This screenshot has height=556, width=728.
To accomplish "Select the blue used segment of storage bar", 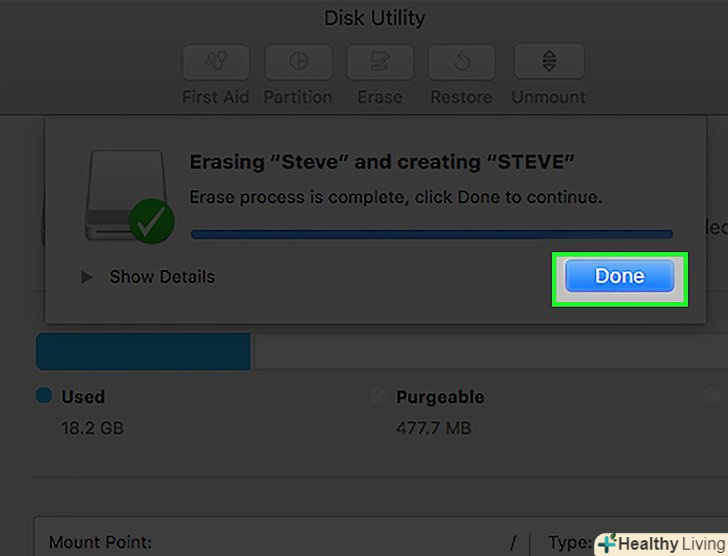I will 143,352.
